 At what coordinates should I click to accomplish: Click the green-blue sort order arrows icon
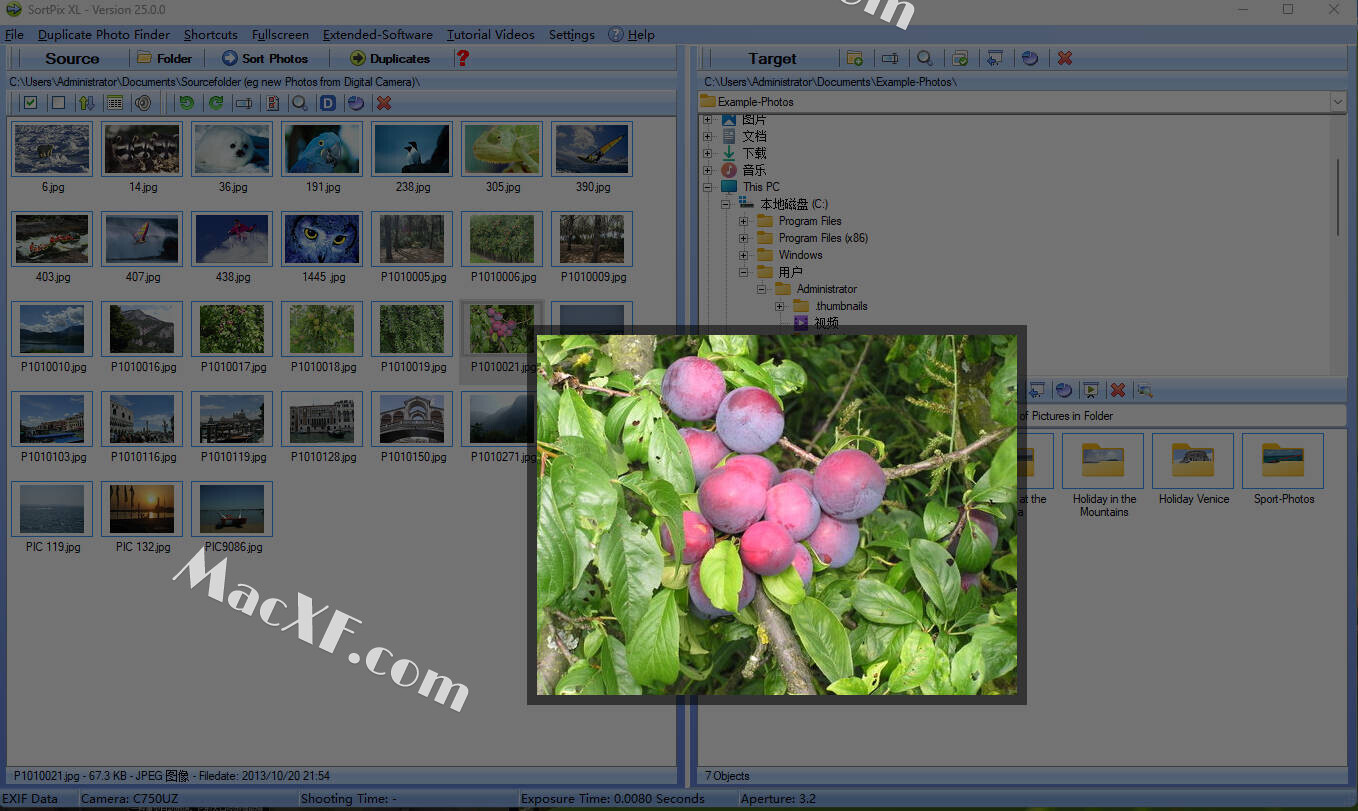tap(87, 103)
